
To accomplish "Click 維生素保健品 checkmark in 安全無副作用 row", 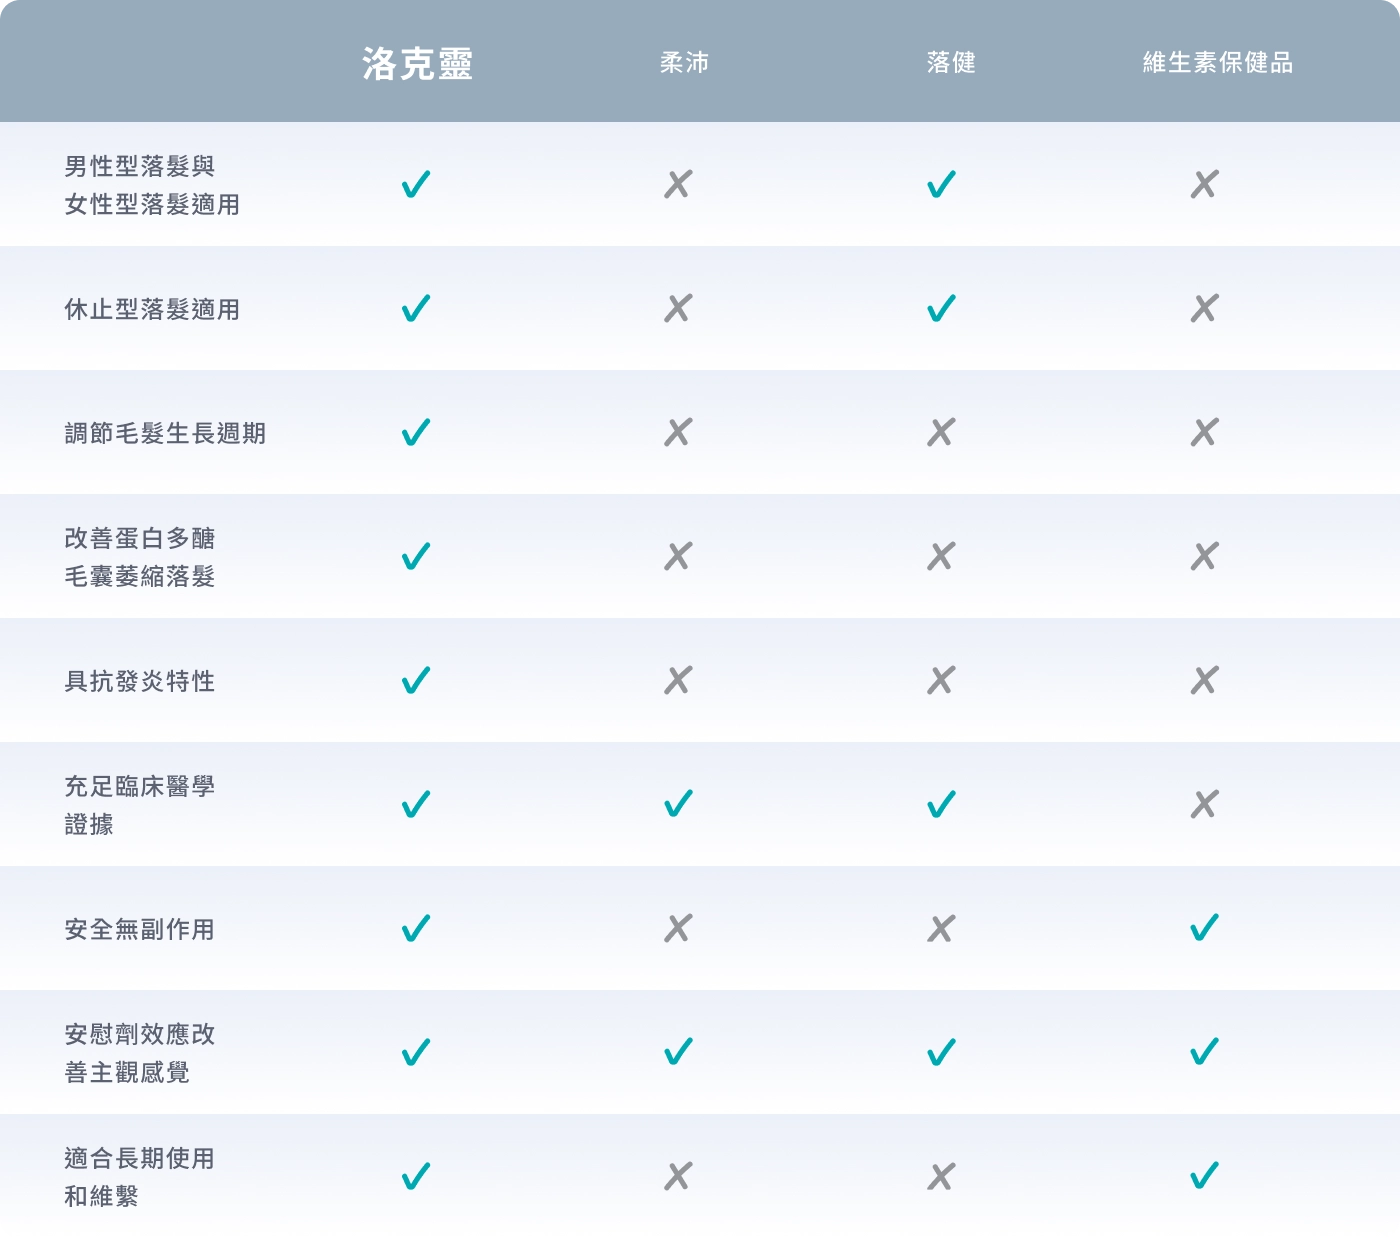I will [1204, 928].
